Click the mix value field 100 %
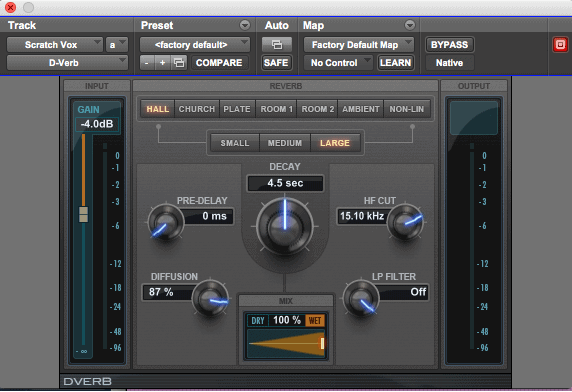 coord(287,320)
